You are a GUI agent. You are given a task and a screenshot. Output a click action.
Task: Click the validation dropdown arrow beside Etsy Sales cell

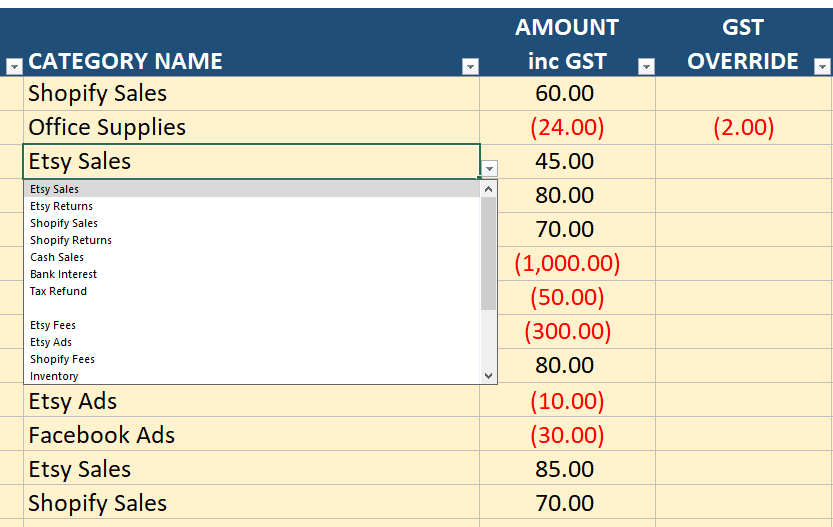pyautogui.click(x=489, y=168)
